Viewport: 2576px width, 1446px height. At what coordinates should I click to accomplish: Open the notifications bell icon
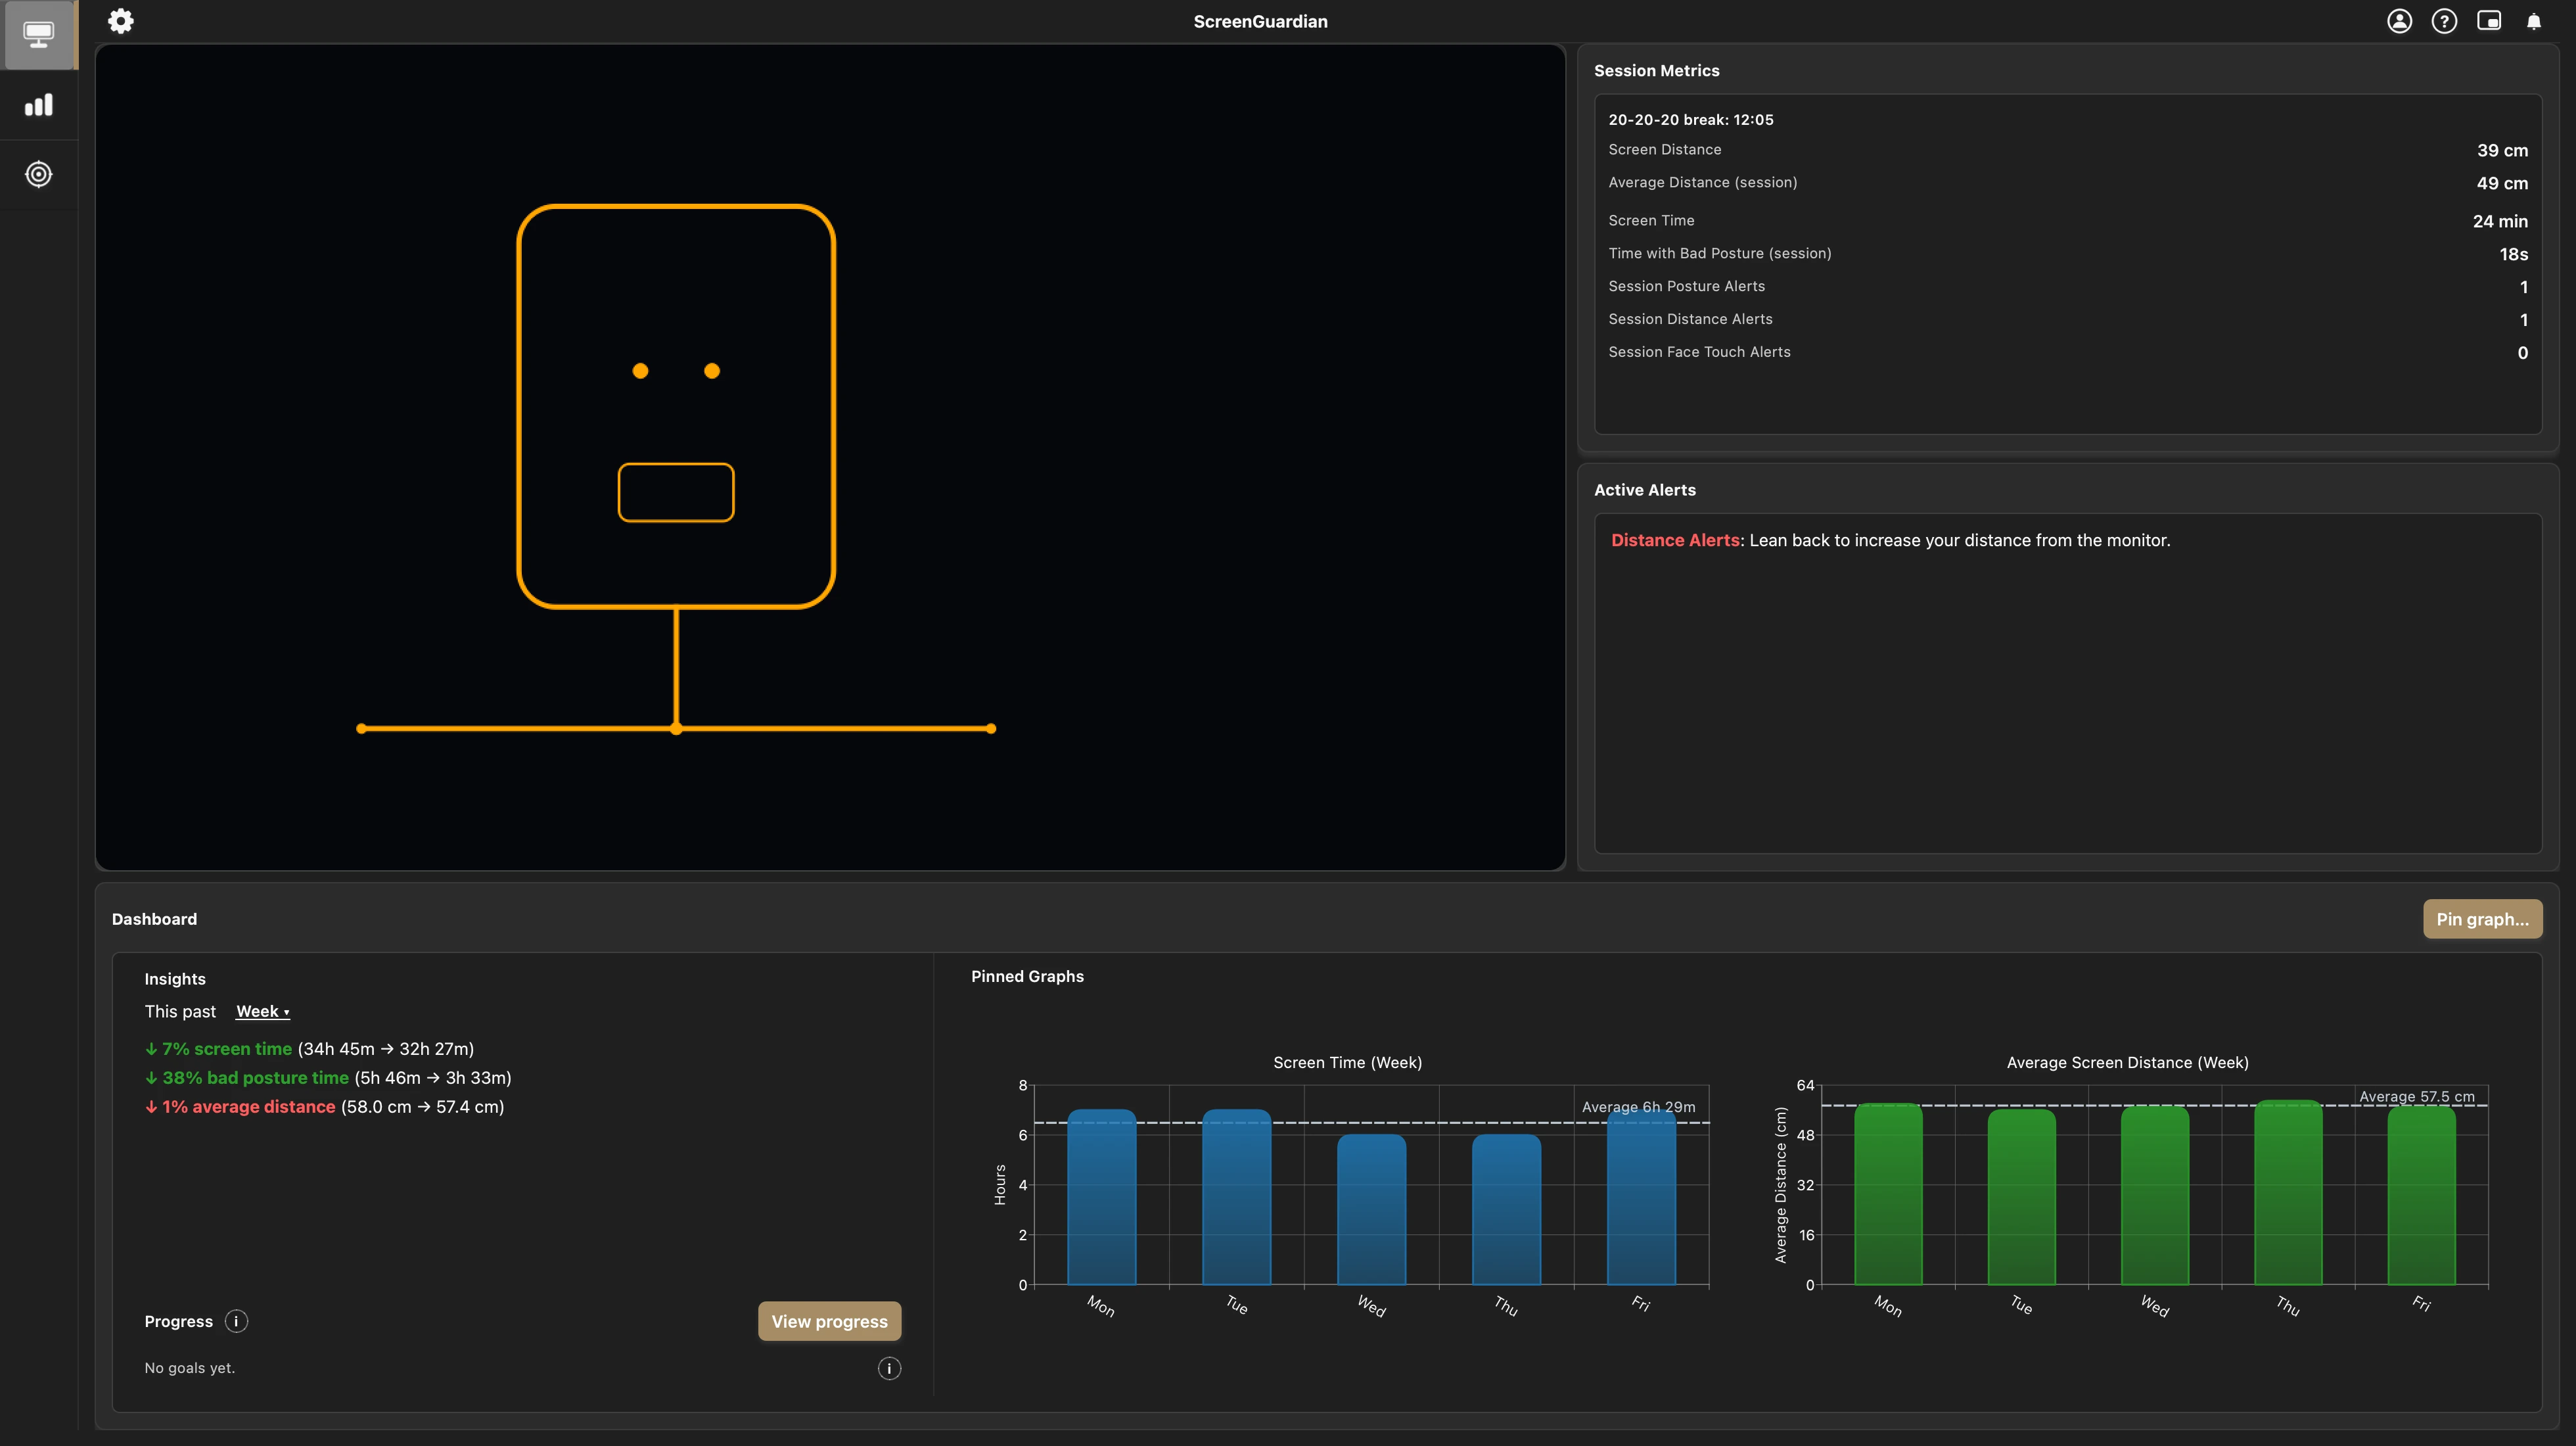point(2534,21)
